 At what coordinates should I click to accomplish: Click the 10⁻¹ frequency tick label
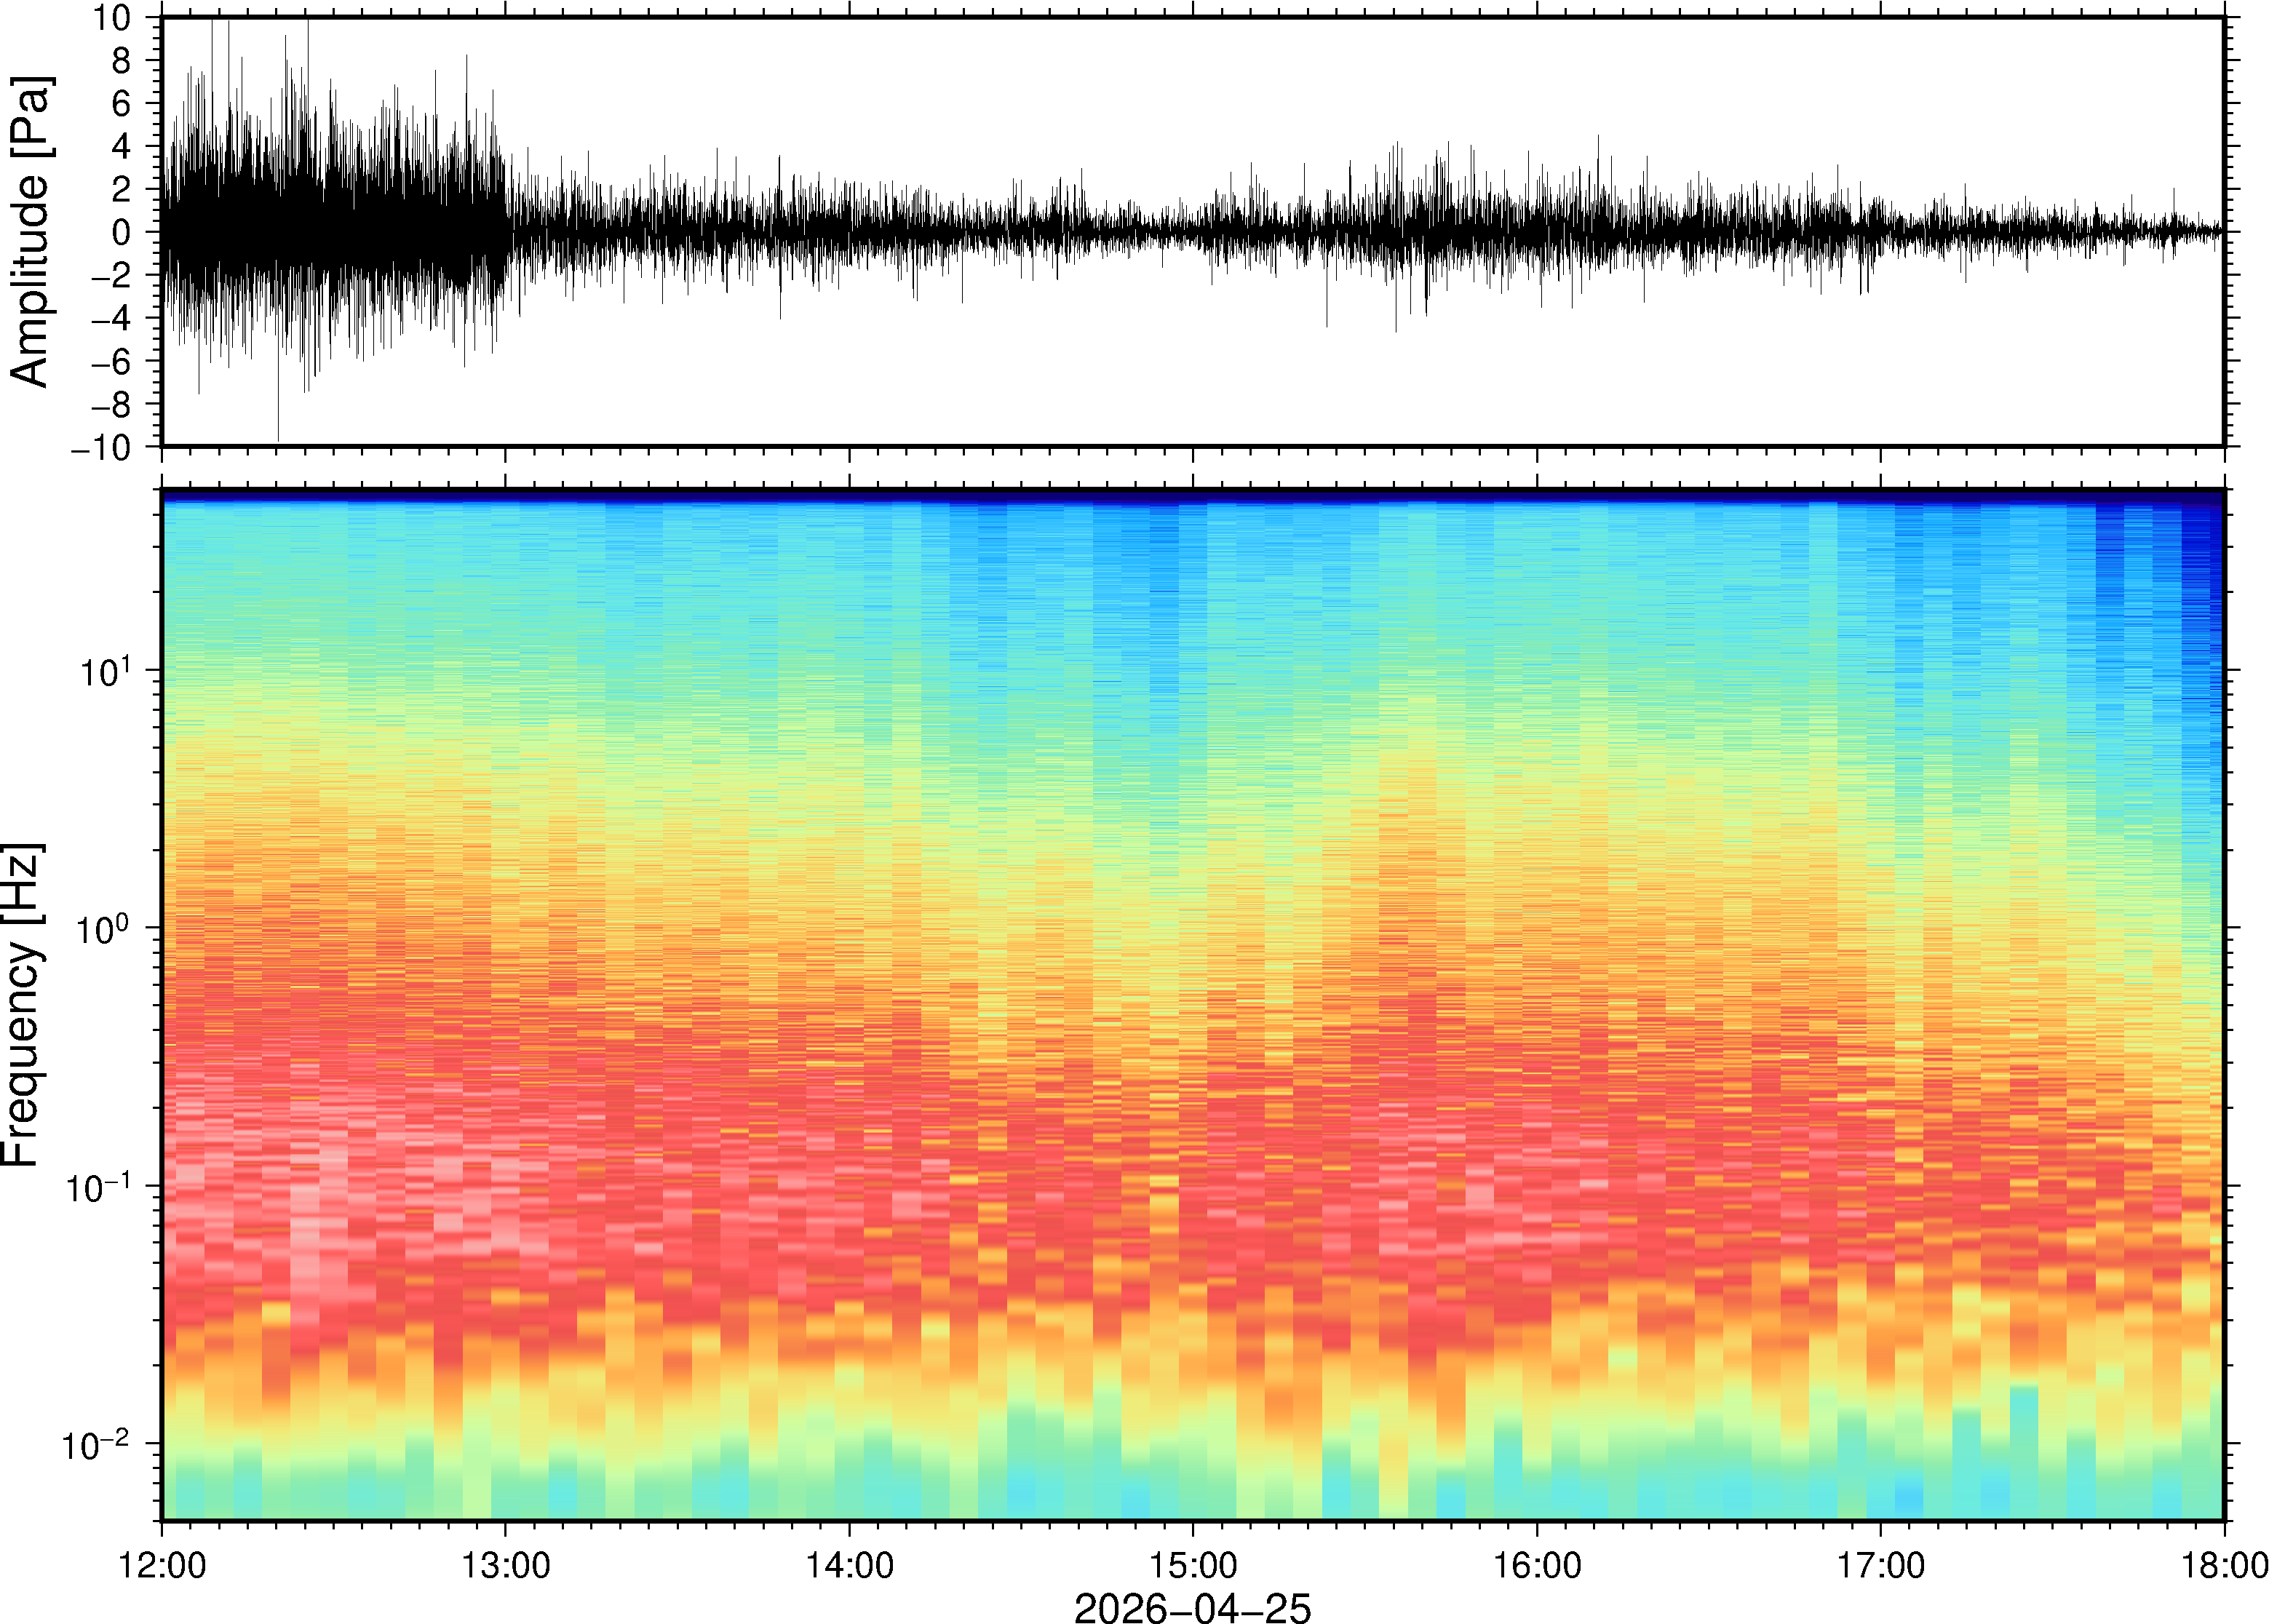100,1187
